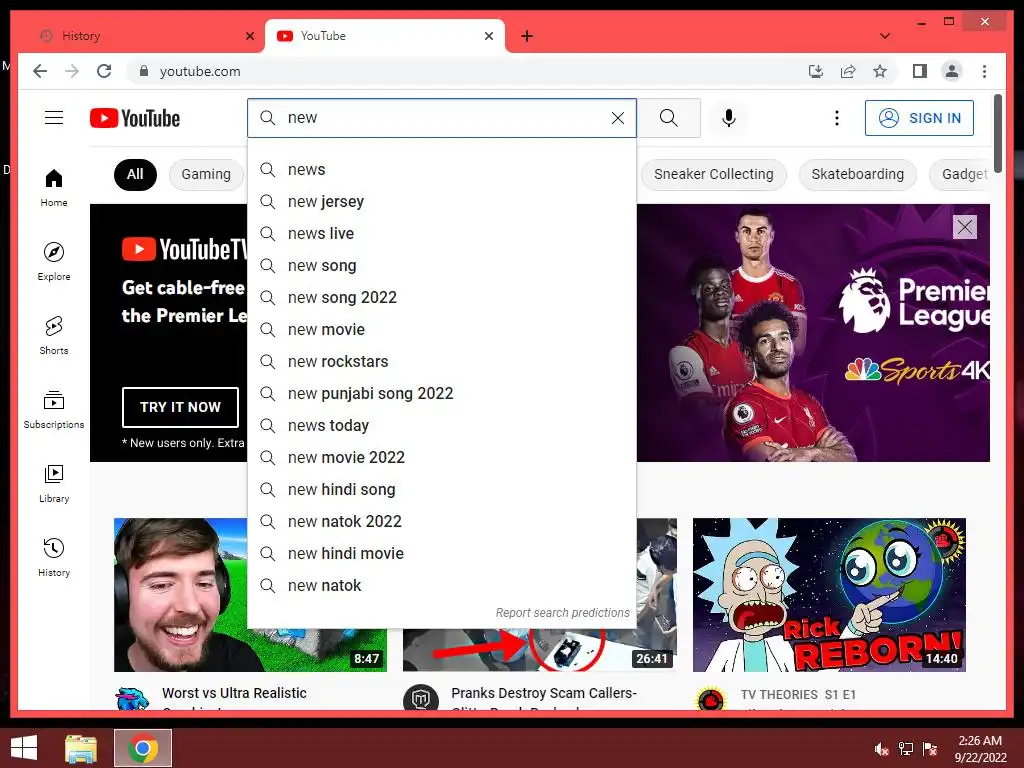Choose 'new punjabi song 2022' suggestion
The image size is (1024, 768).
point(441,394)
